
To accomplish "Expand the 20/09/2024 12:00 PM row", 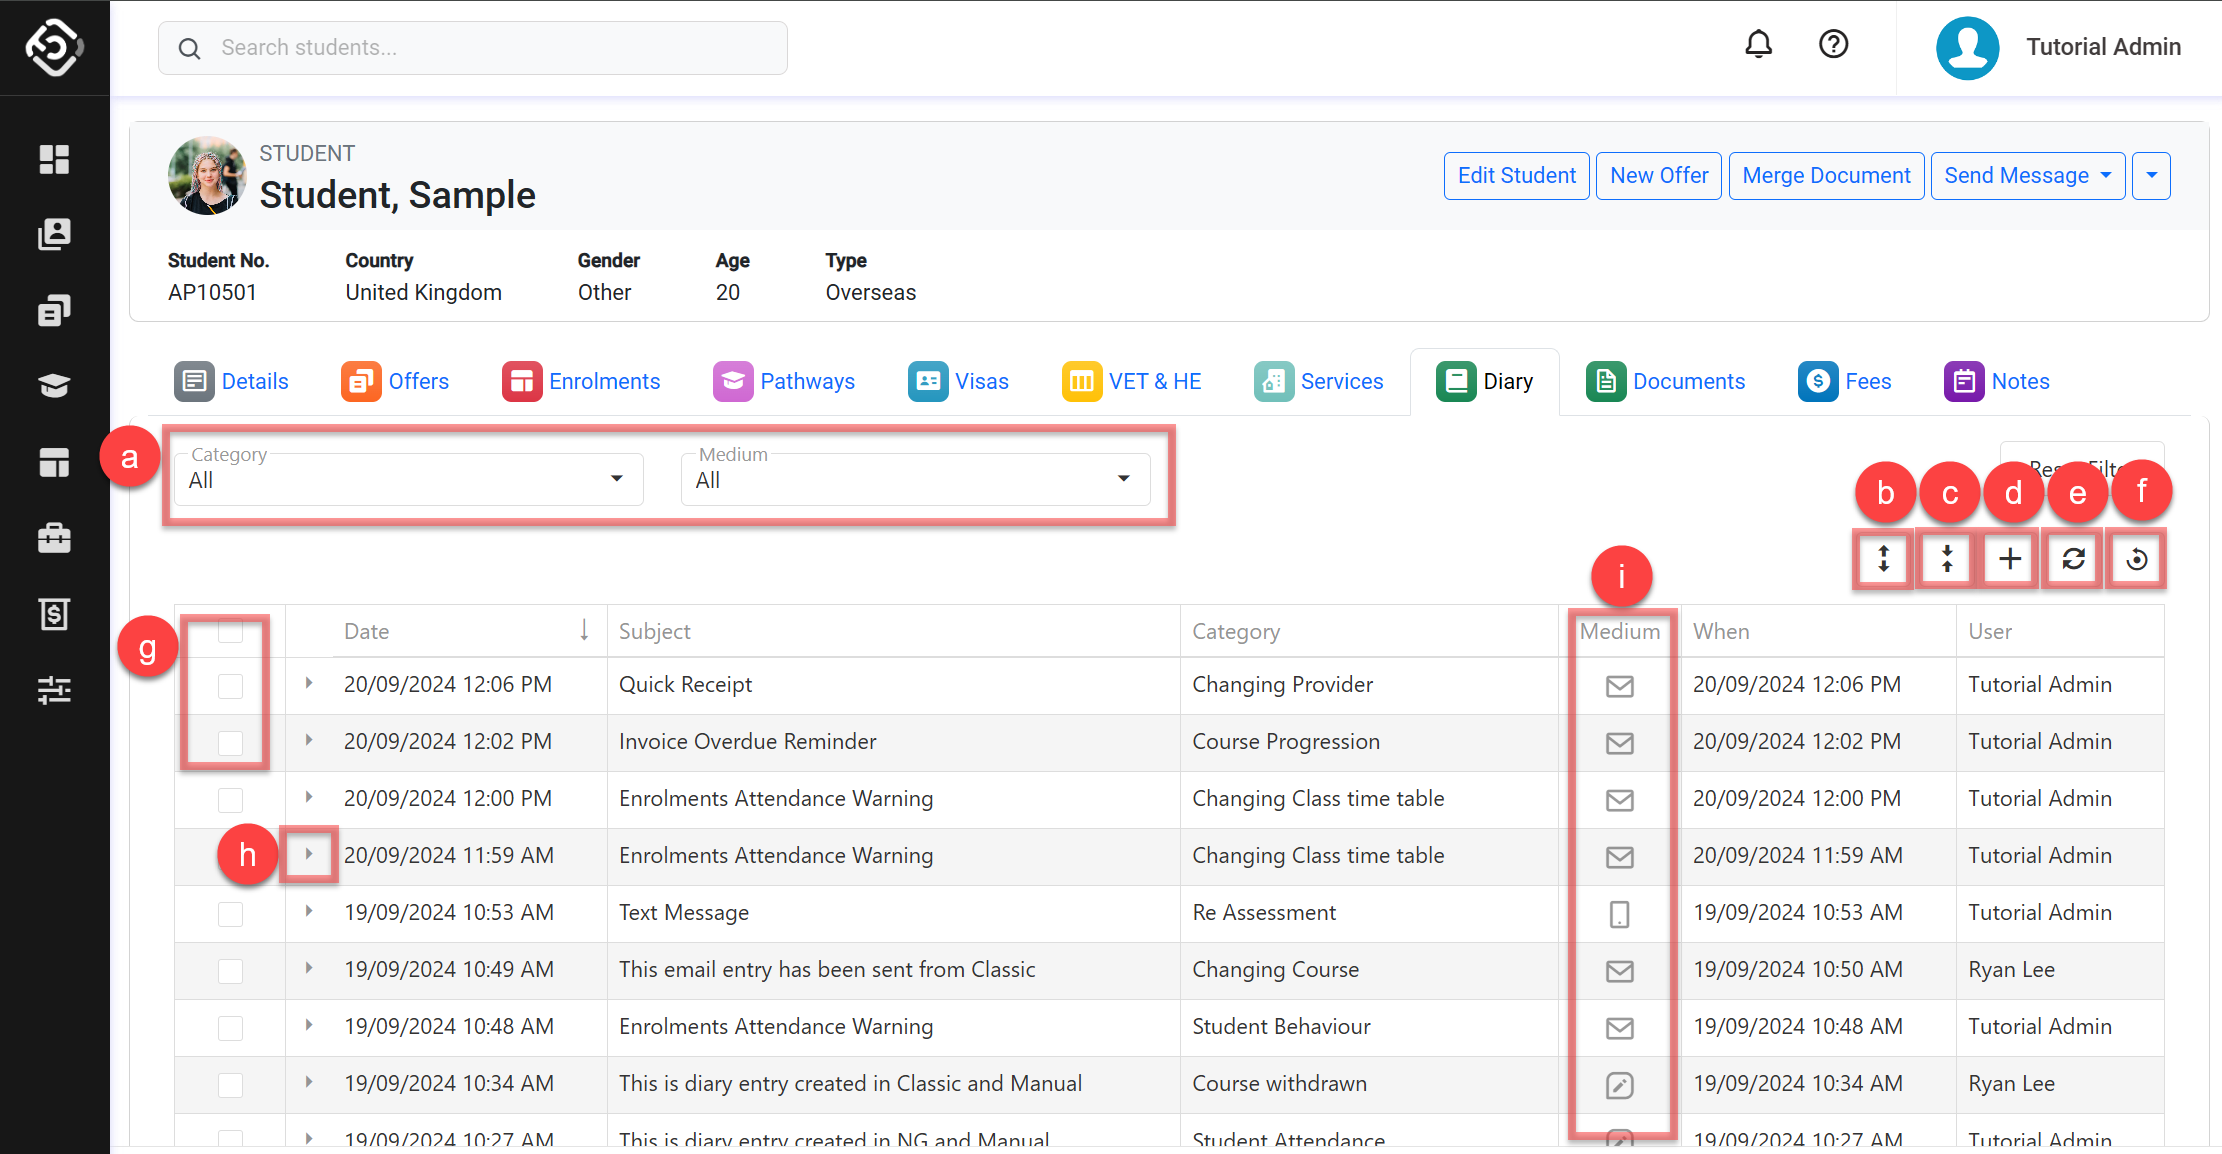I will (309, 797).
